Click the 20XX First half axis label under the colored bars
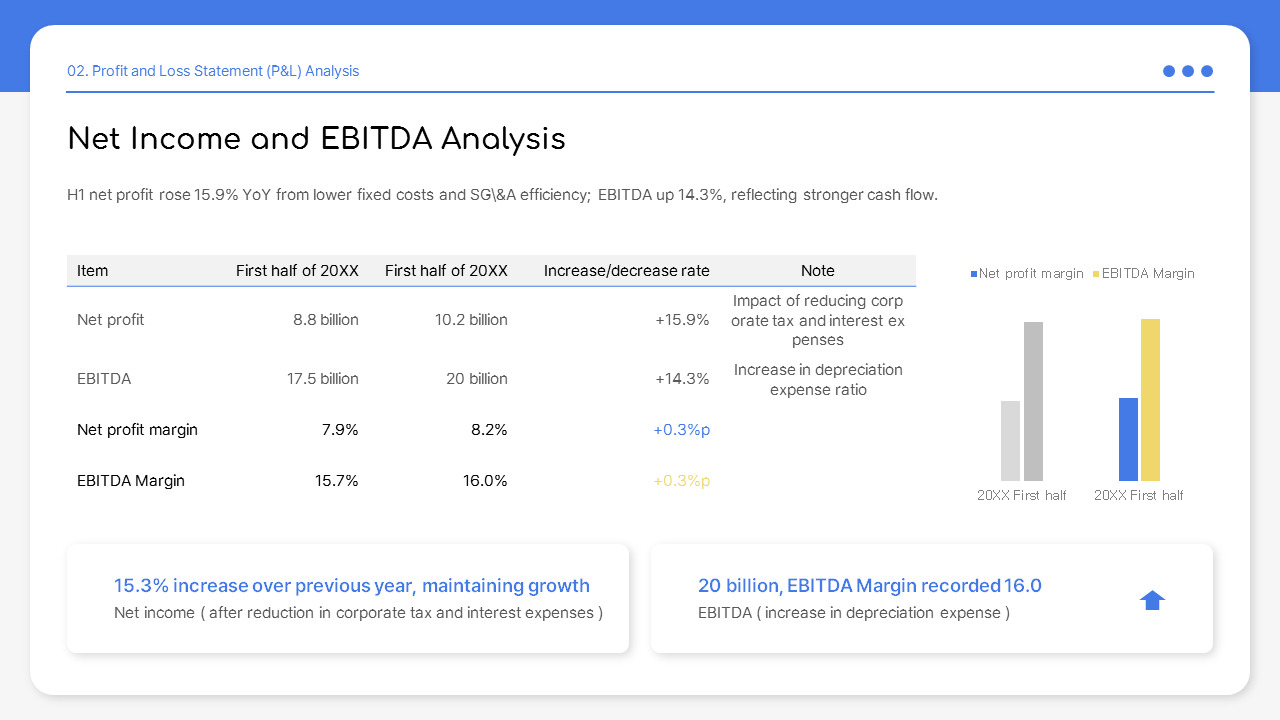 [1138, 495]
